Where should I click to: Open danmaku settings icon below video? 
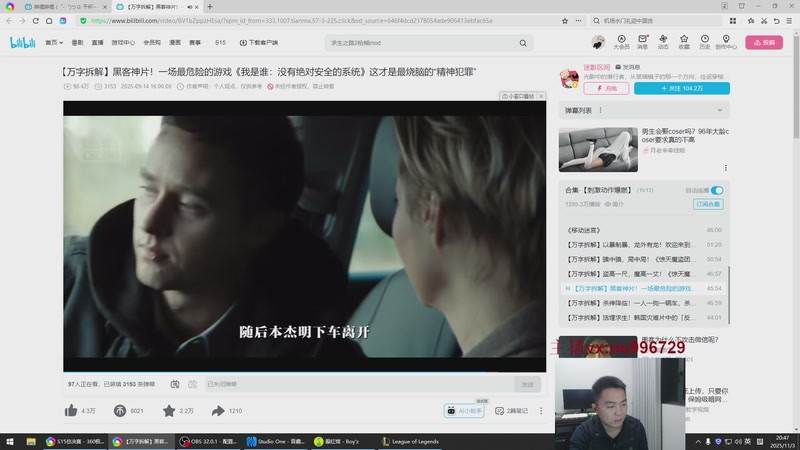click(x=192, y=384)
